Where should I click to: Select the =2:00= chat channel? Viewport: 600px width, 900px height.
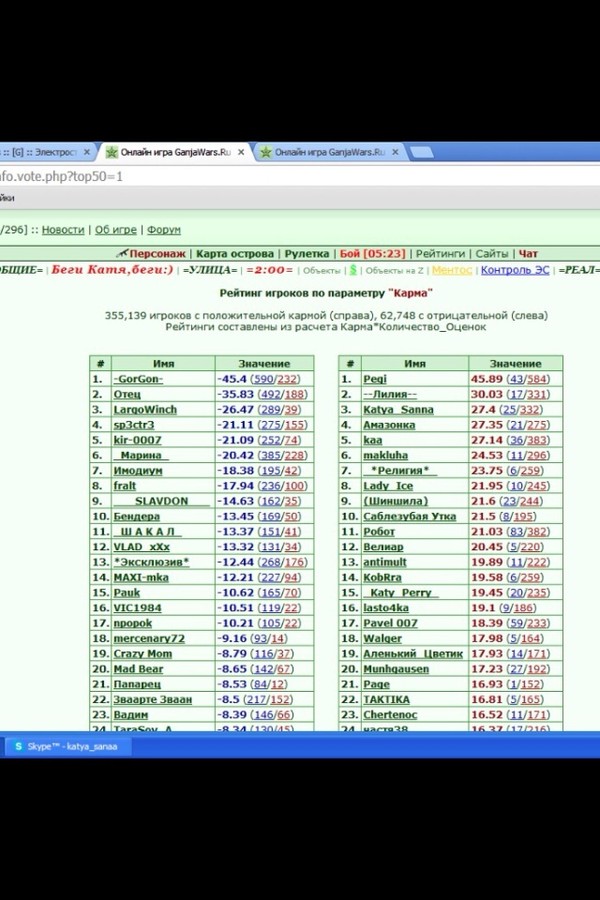point(269,270)
